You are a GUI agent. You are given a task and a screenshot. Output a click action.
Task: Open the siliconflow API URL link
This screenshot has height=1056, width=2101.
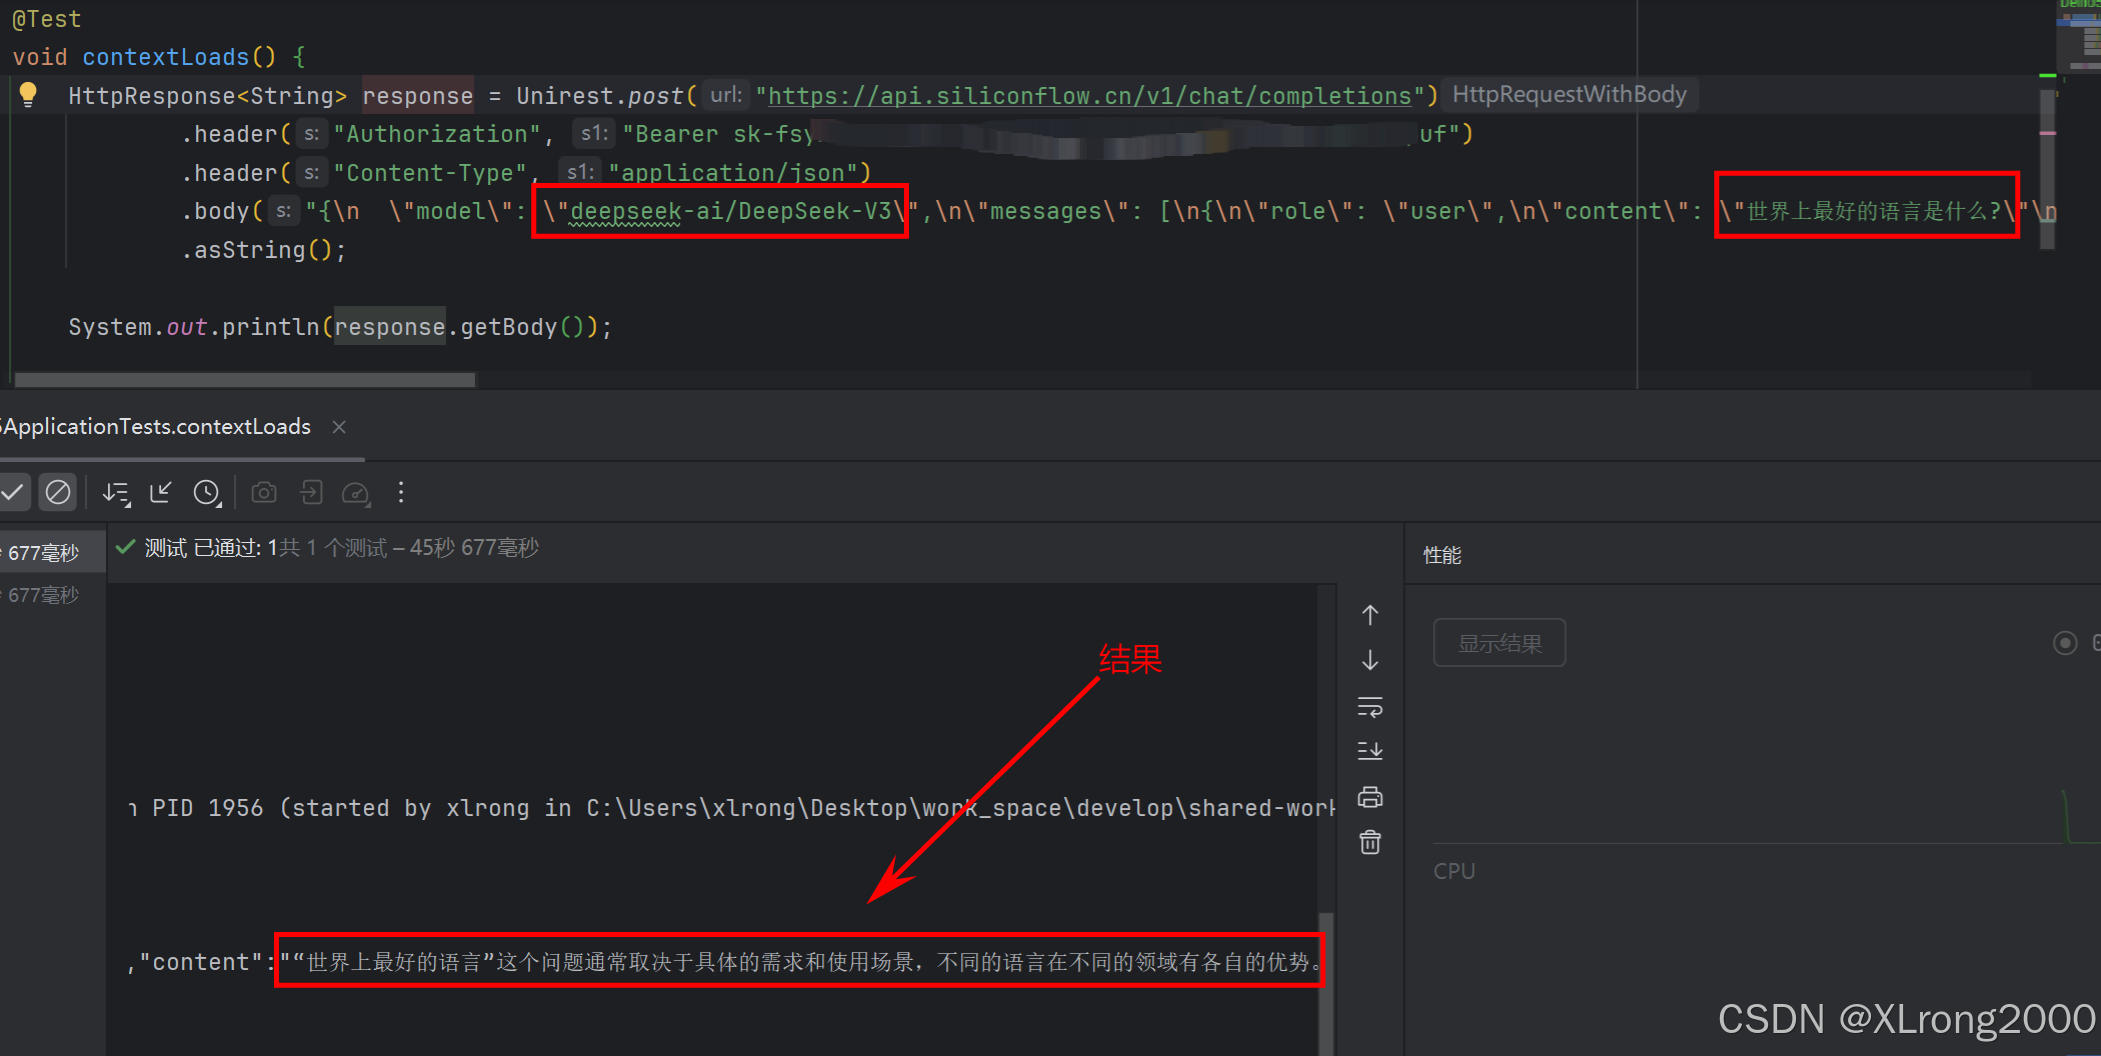1089,96
